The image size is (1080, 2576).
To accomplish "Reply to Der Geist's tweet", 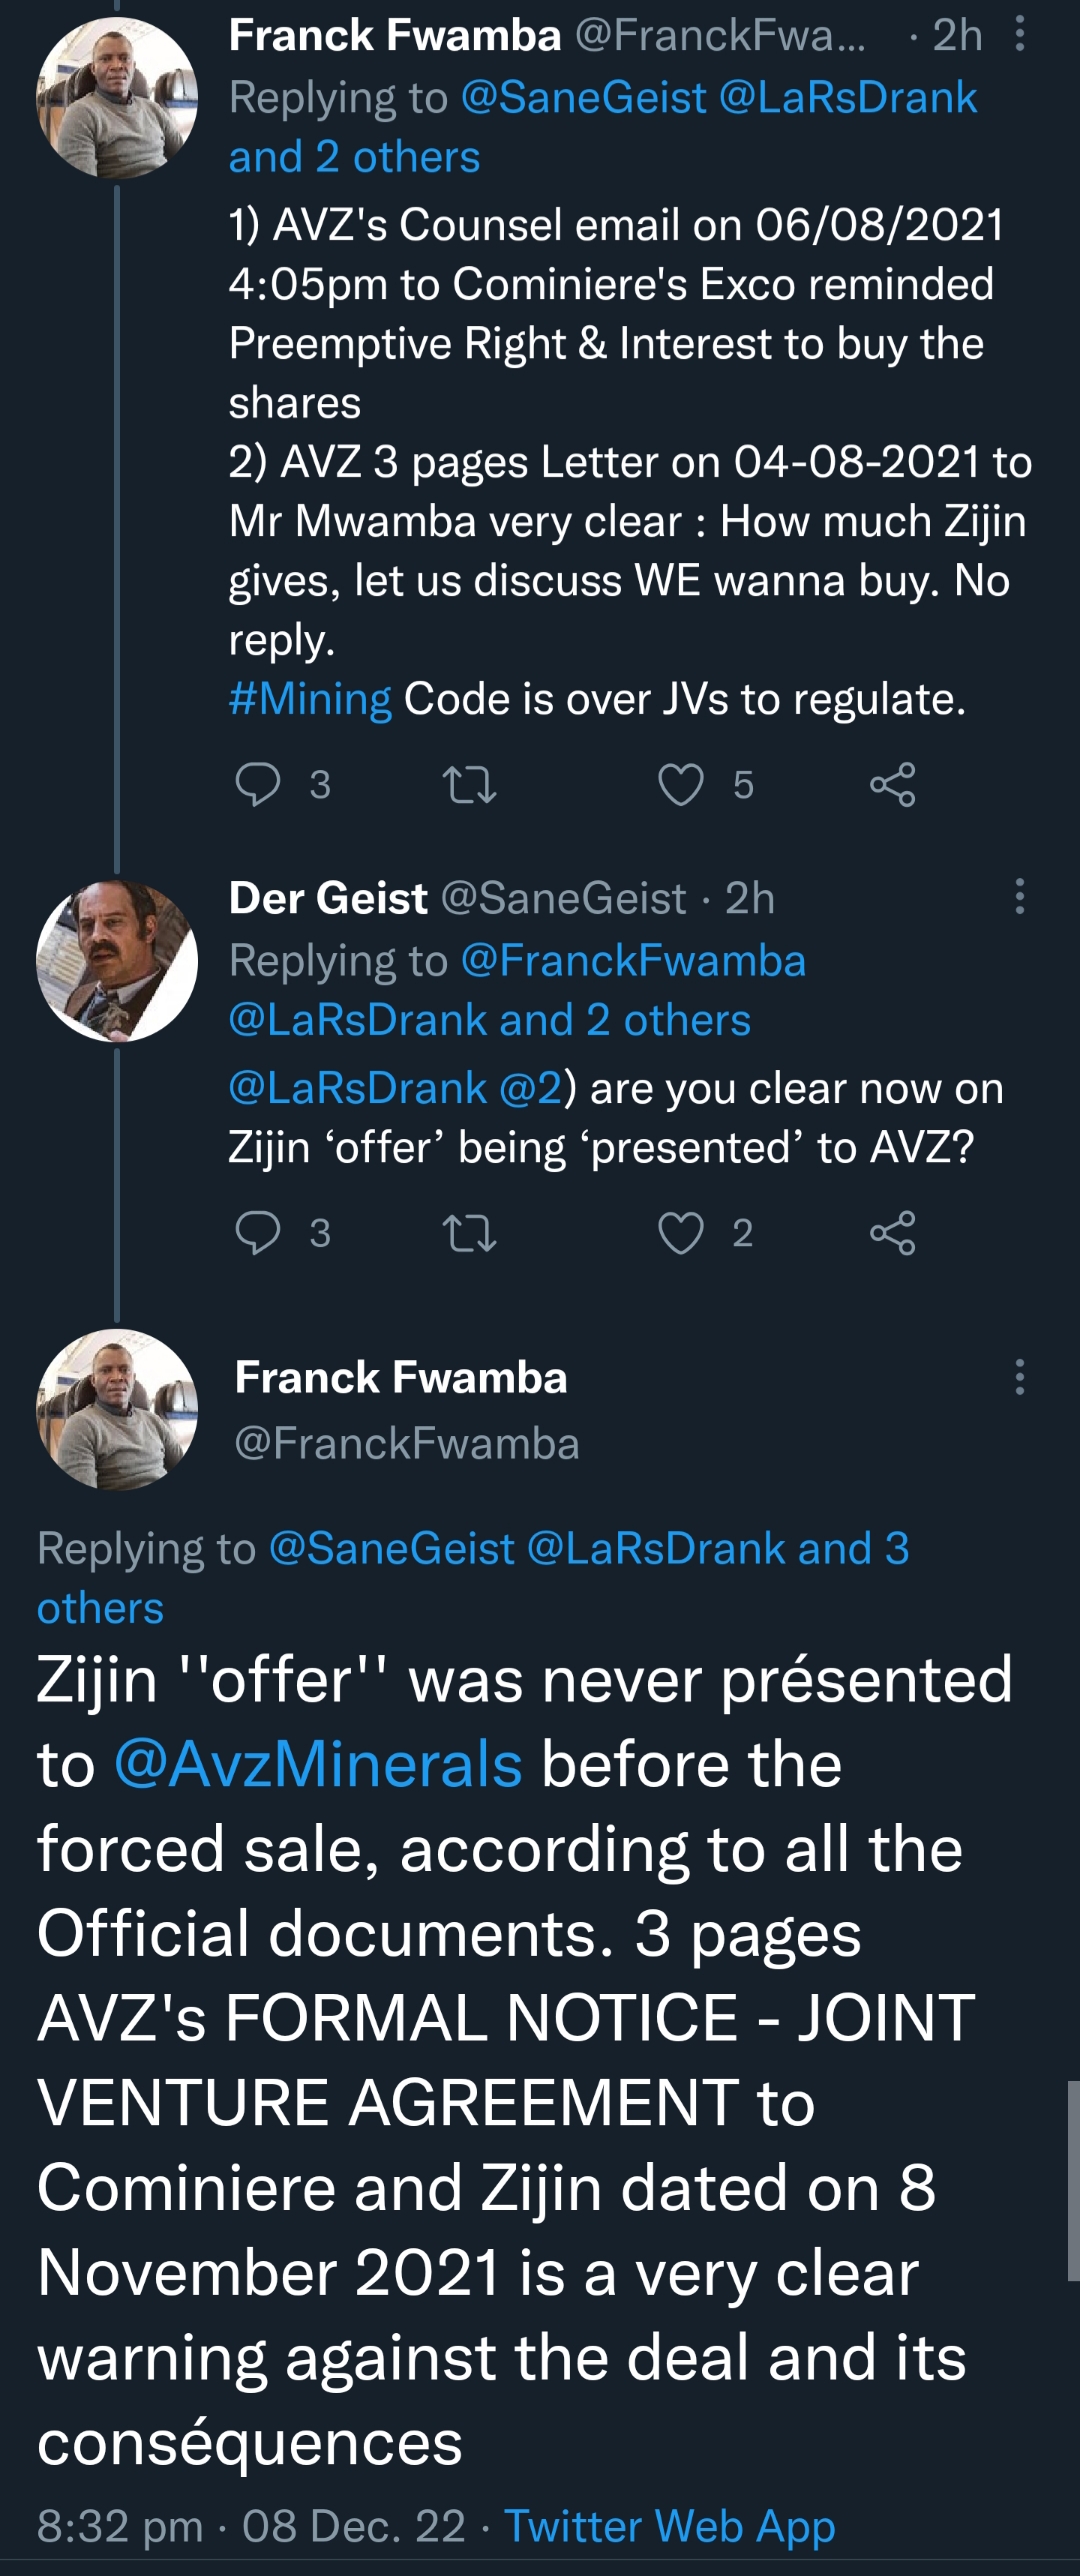I will (258, 1233).
